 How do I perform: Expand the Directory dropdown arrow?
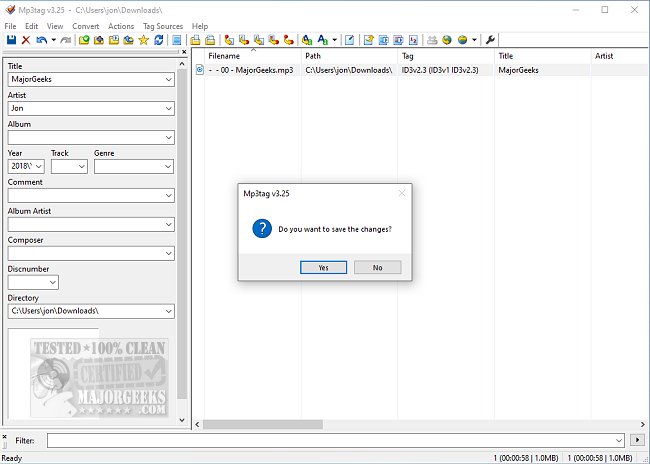pyautogui.click(x=168, y=311)
